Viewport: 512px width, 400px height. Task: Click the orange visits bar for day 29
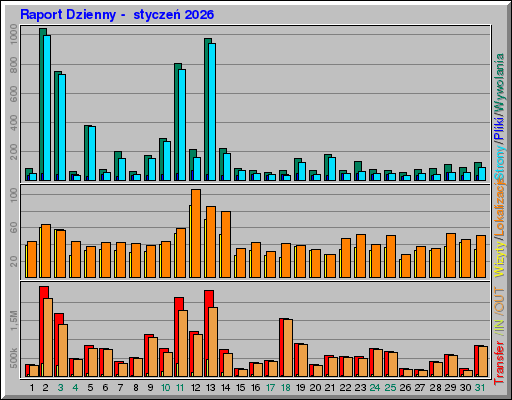pyautogui.click(x=451, y=255)
